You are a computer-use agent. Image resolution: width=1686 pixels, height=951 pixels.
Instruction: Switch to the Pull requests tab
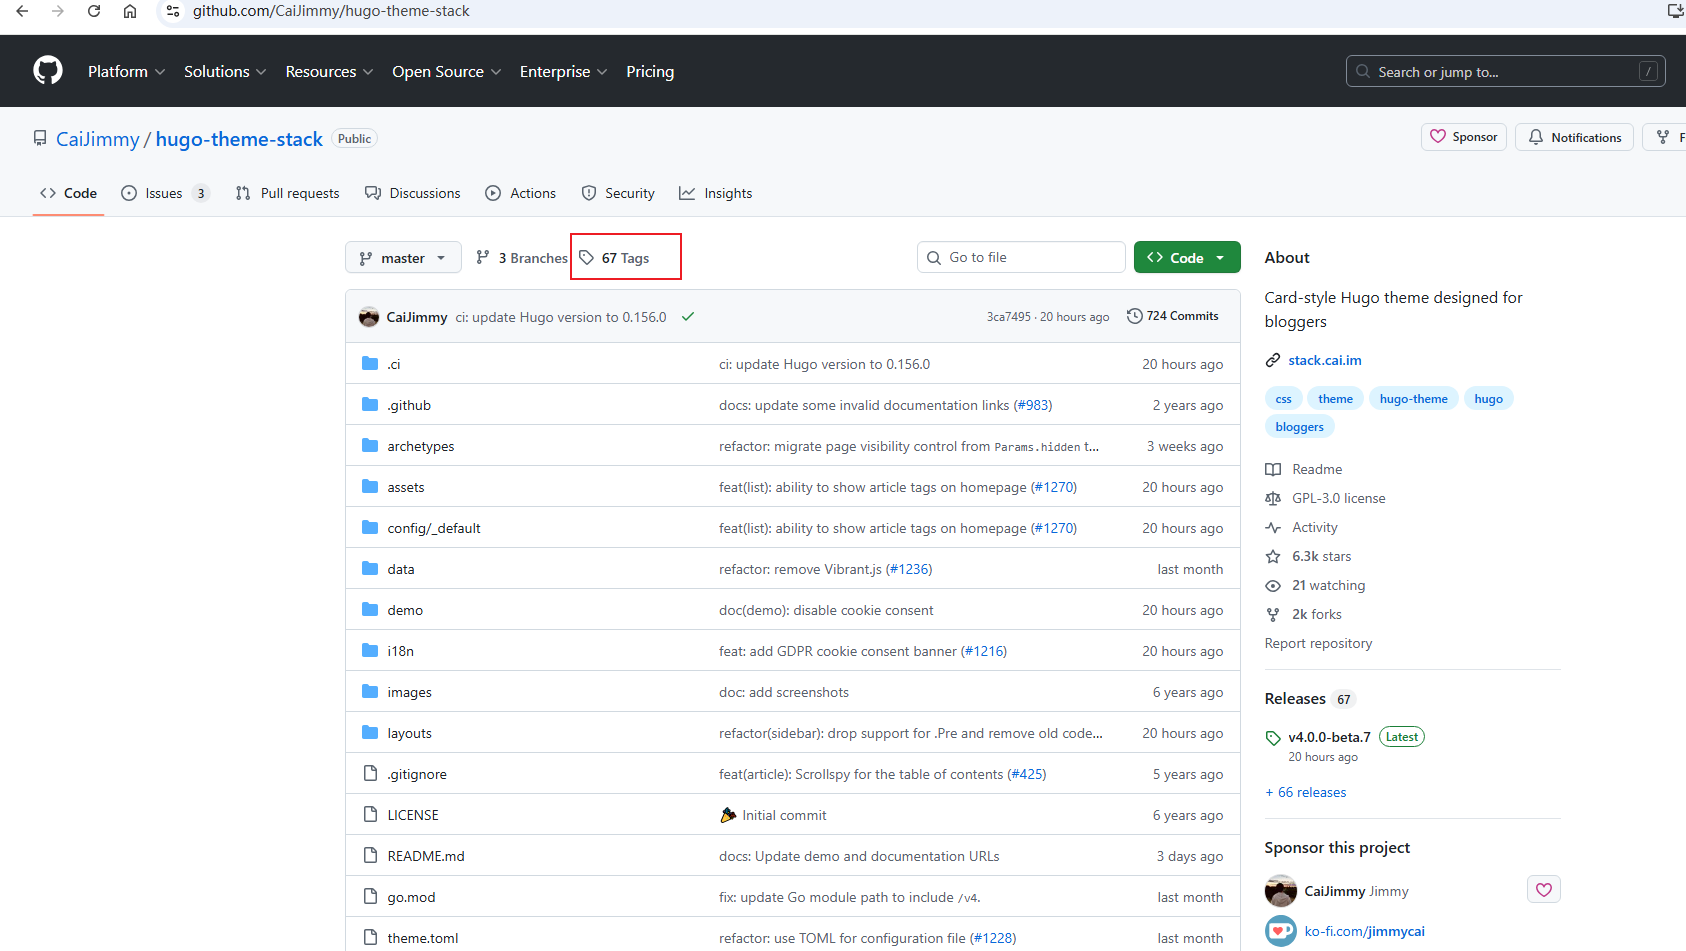[288, 193]
